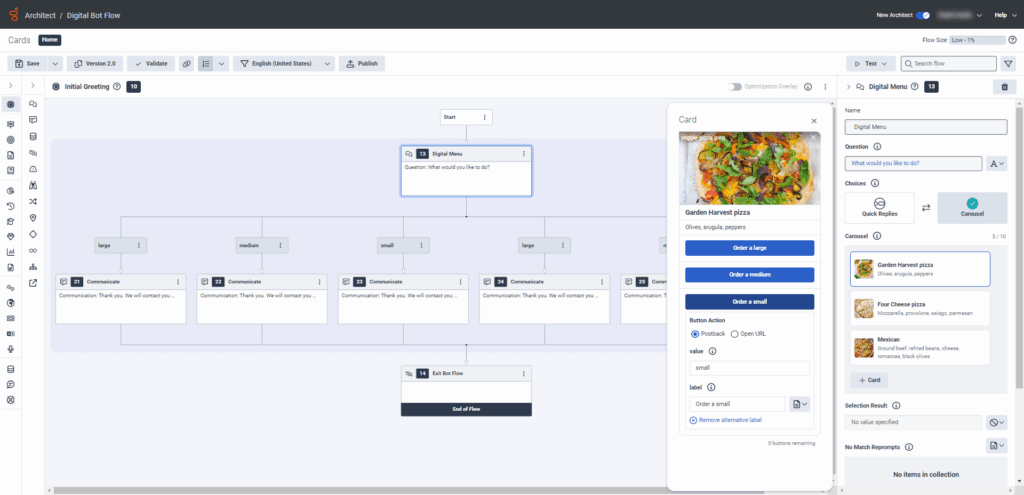Screen dimensions: 1024x495
Task: Open the Digital Menu node three-dot menu
Action: point(524,153)
